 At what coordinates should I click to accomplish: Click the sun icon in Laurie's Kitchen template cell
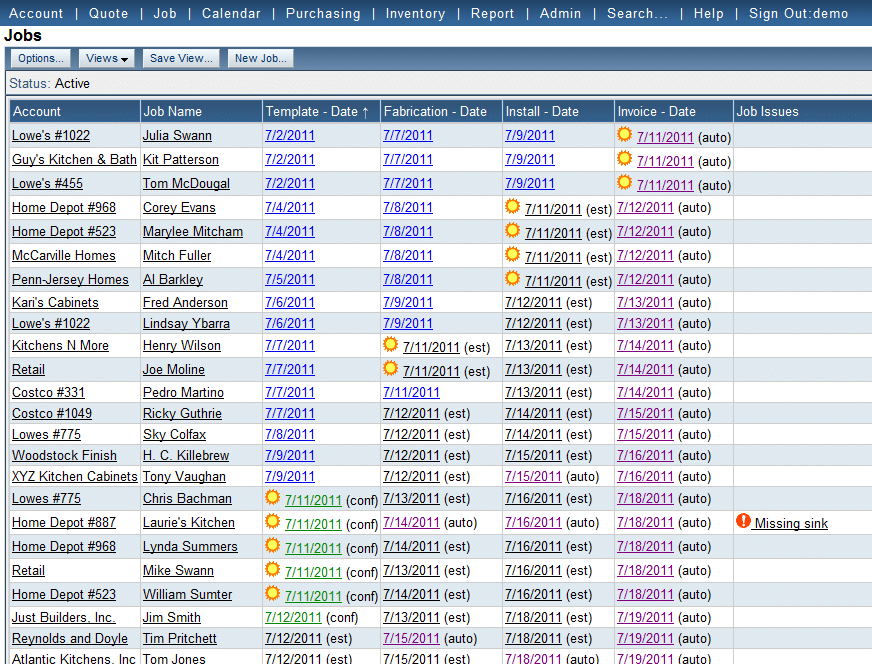[x=272, y=521]
